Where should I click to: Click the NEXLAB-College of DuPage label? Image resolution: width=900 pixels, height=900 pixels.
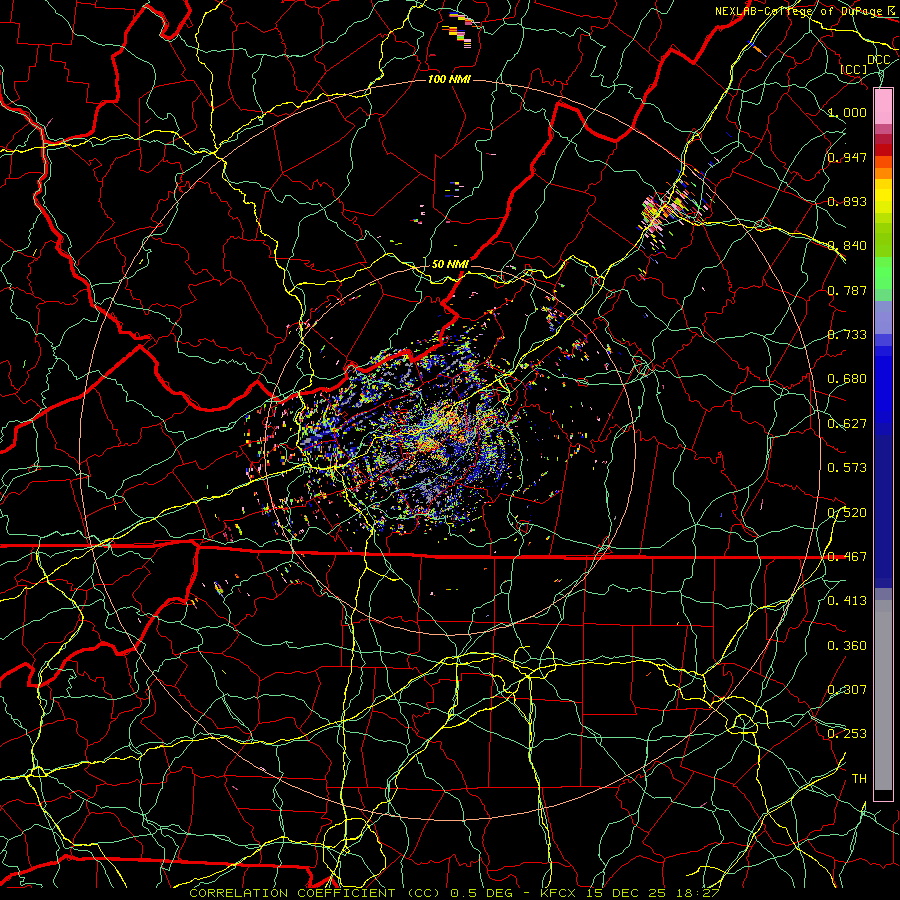[x=801, y=11]
